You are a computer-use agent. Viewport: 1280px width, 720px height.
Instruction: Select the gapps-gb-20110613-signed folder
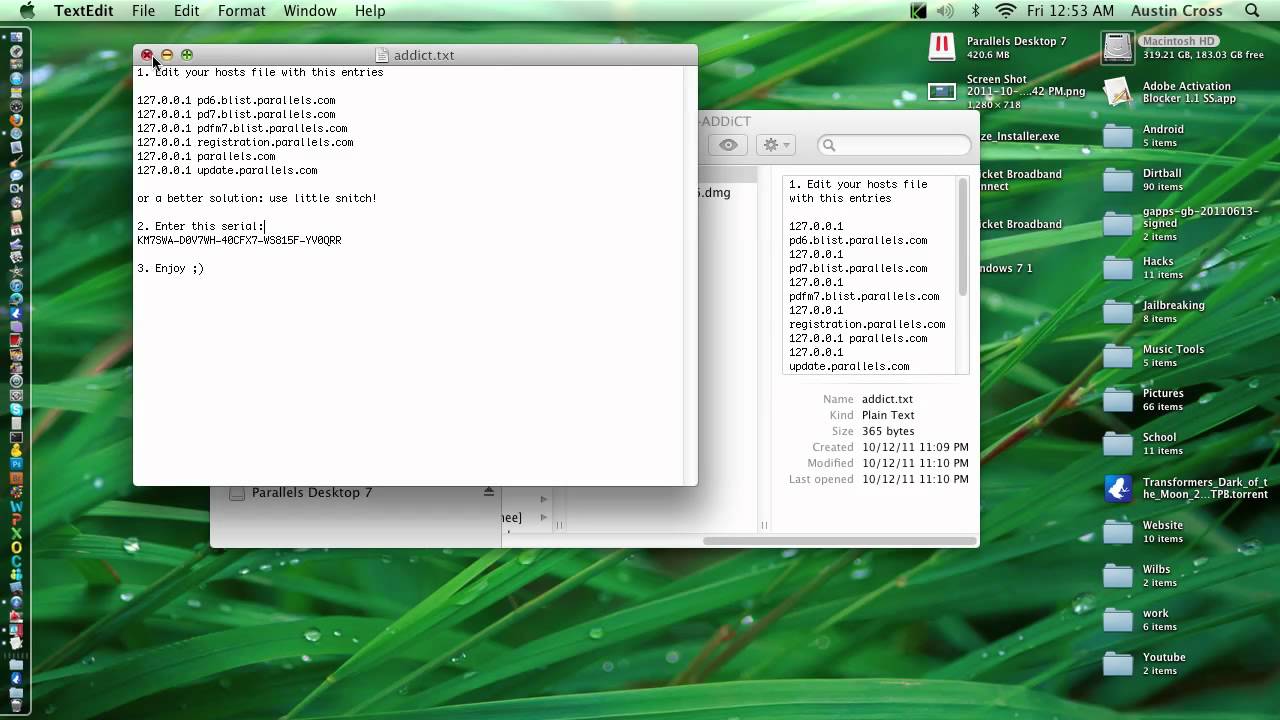coord(1118,224)
